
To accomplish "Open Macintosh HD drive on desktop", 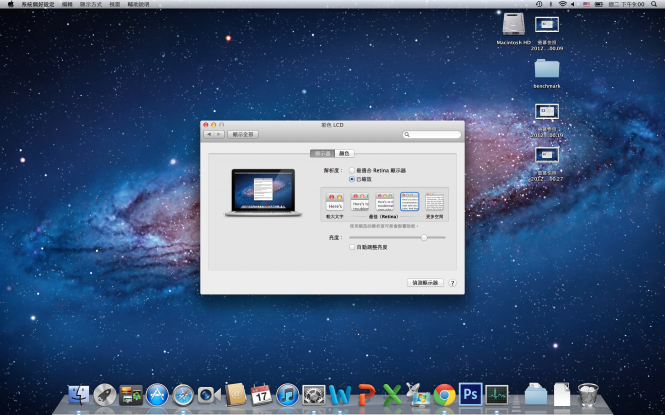I will pyautogui.click(x=514, y=25).
